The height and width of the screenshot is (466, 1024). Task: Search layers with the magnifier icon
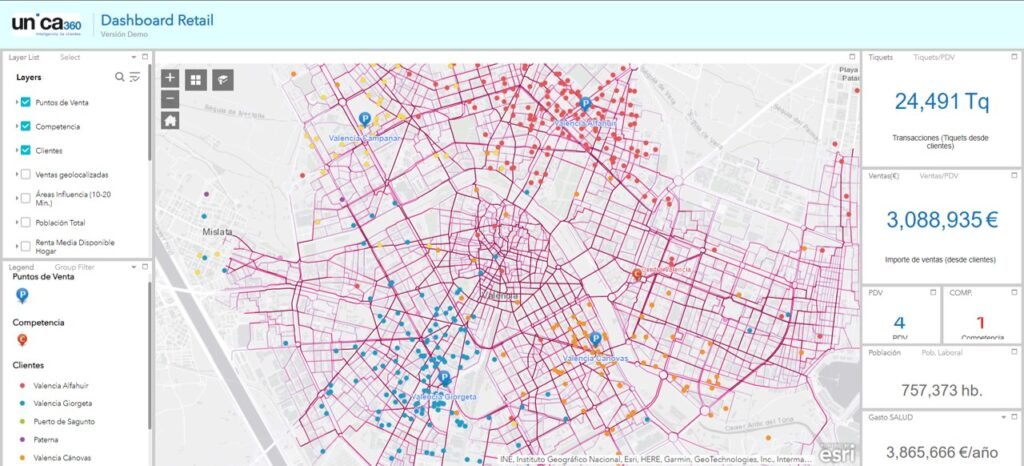(x=120, y=77)
